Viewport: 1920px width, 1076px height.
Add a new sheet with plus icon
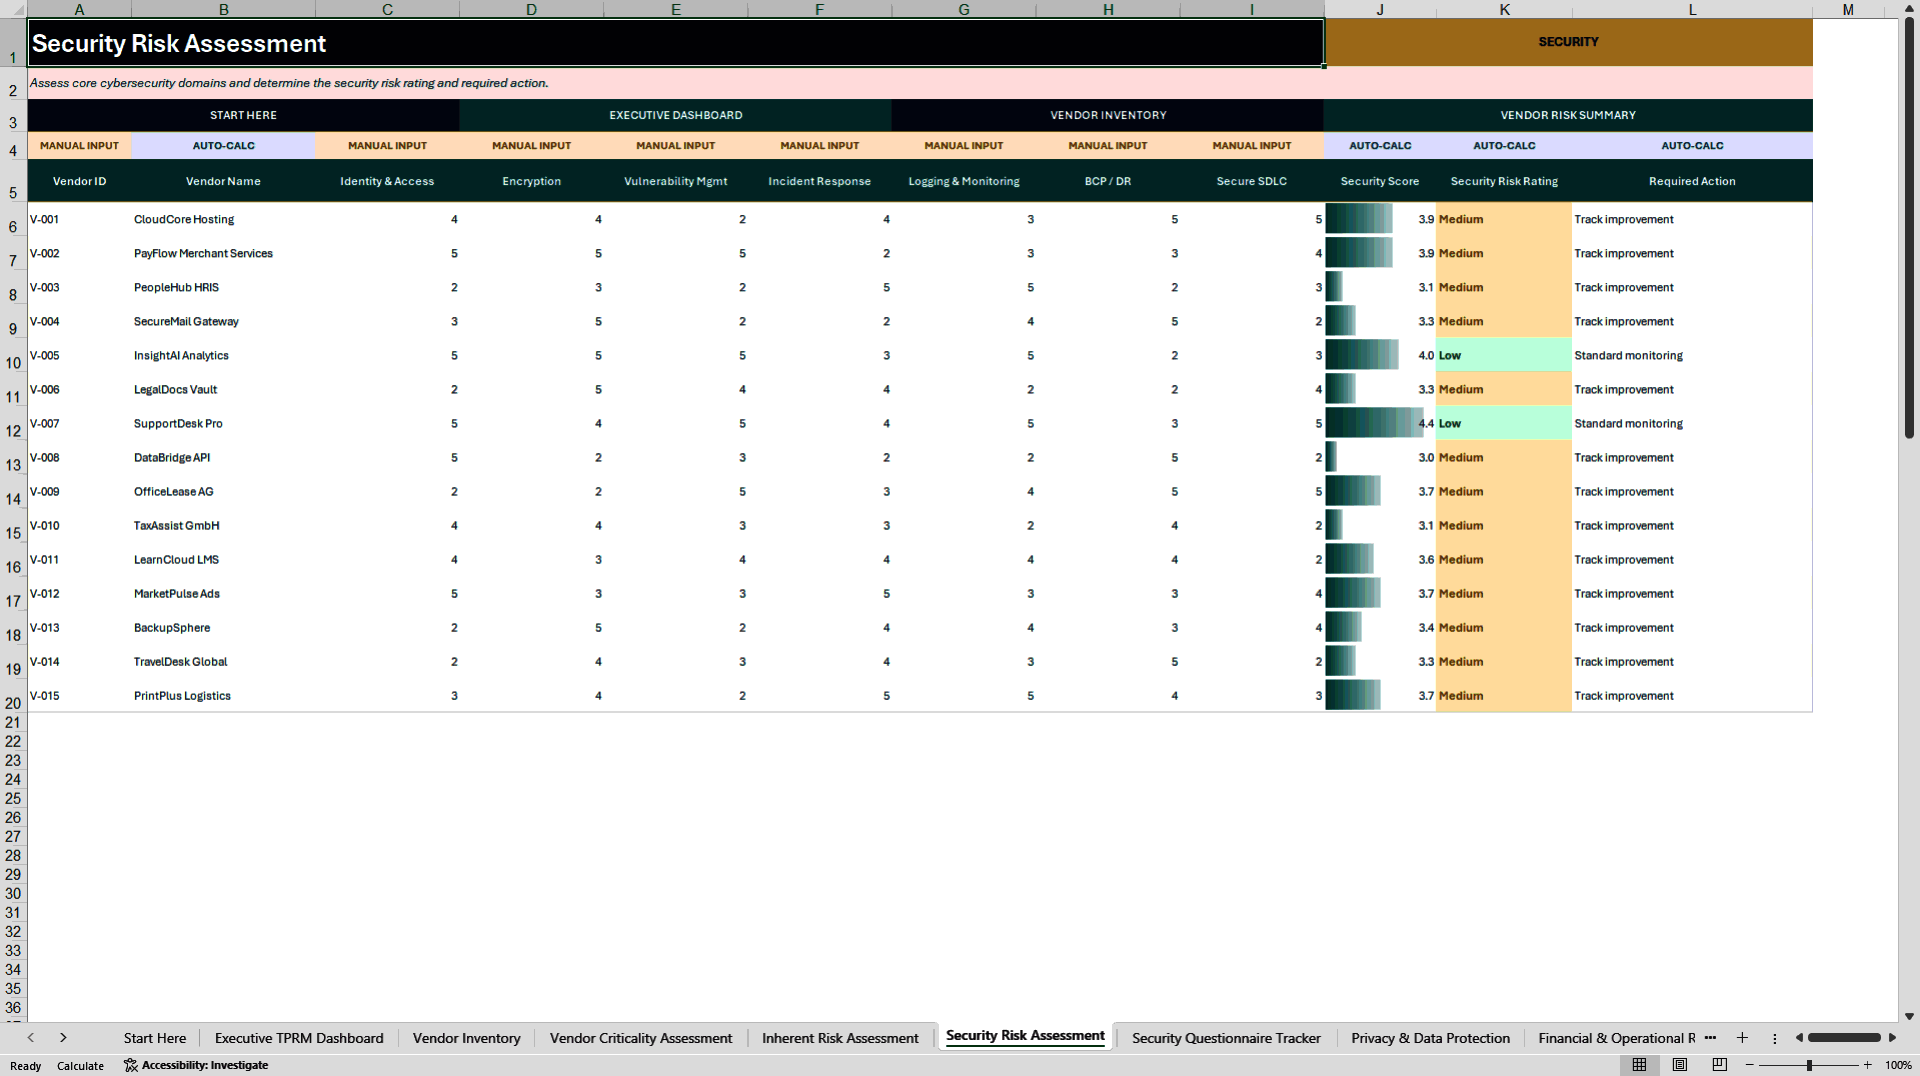tap(1742, 1038)
